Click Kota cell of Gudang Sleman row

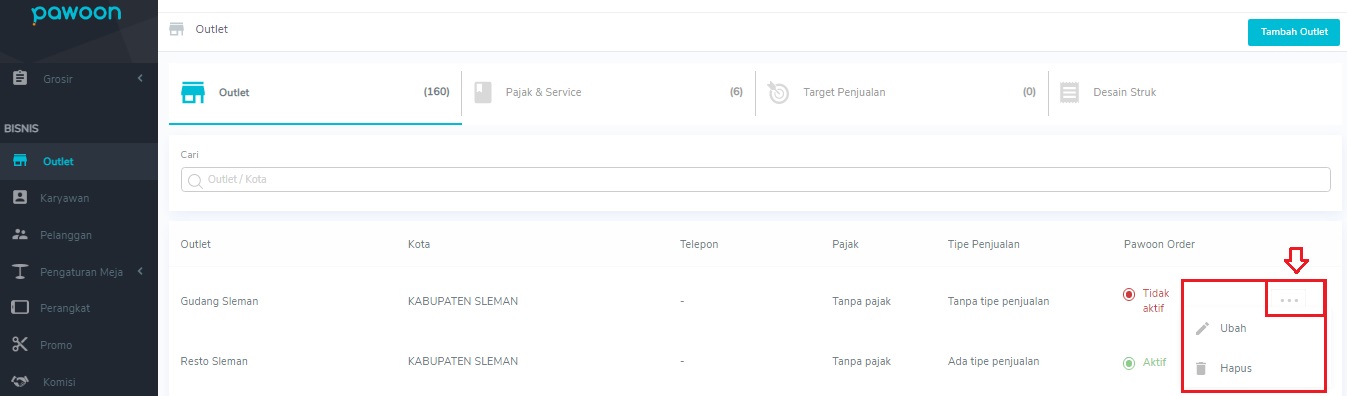coord(463,301)
